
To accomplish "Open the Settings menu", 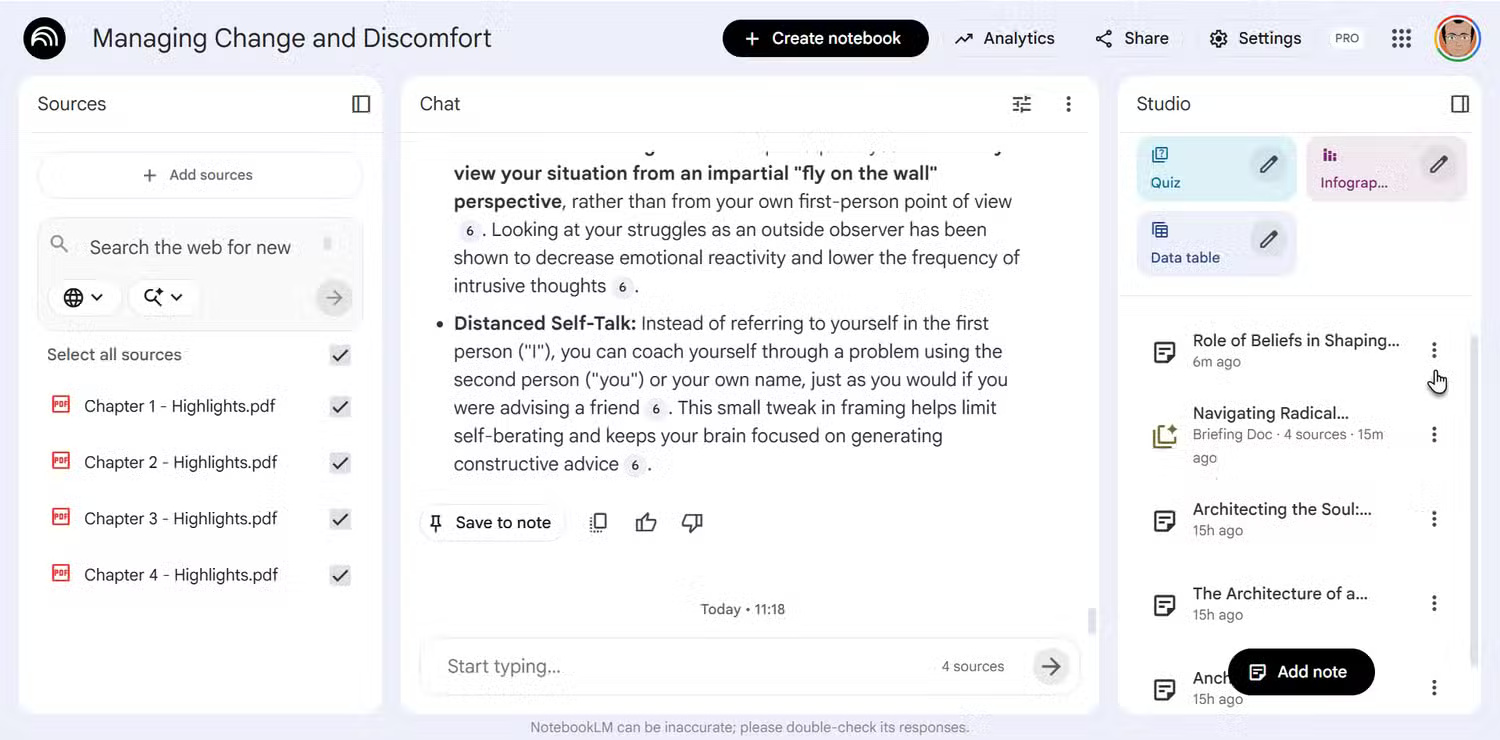I will (x=1255, y=39).
